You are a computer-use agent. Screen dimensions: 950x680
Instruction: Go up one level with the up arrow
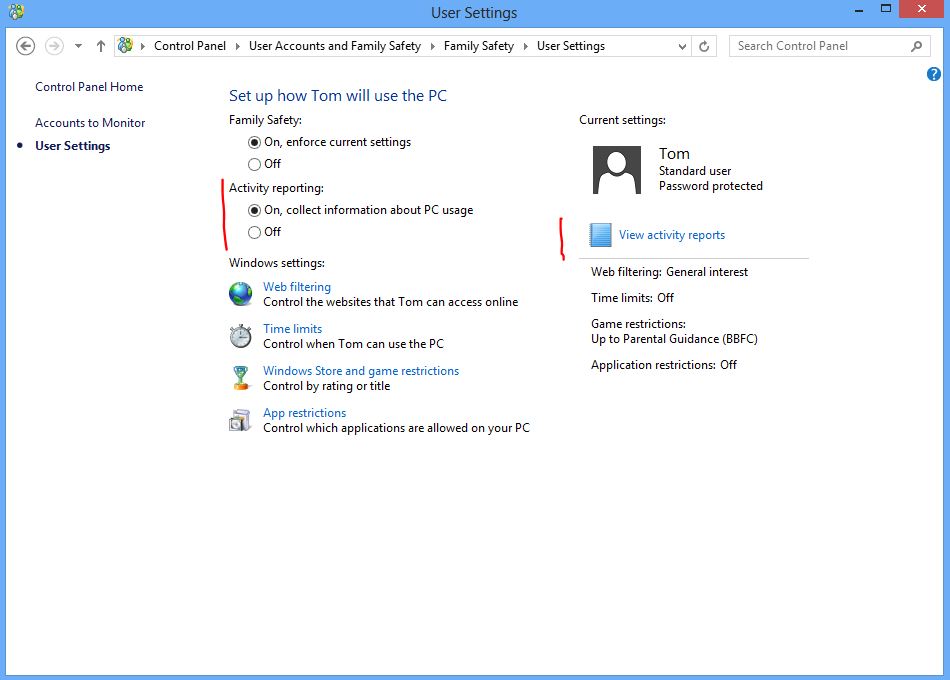click(101, 46)
